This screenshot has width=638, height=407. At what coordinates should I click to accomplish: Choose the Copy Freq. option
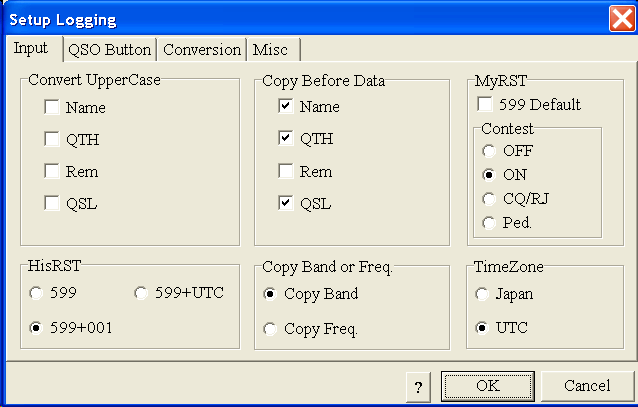(x=269, y=328)
